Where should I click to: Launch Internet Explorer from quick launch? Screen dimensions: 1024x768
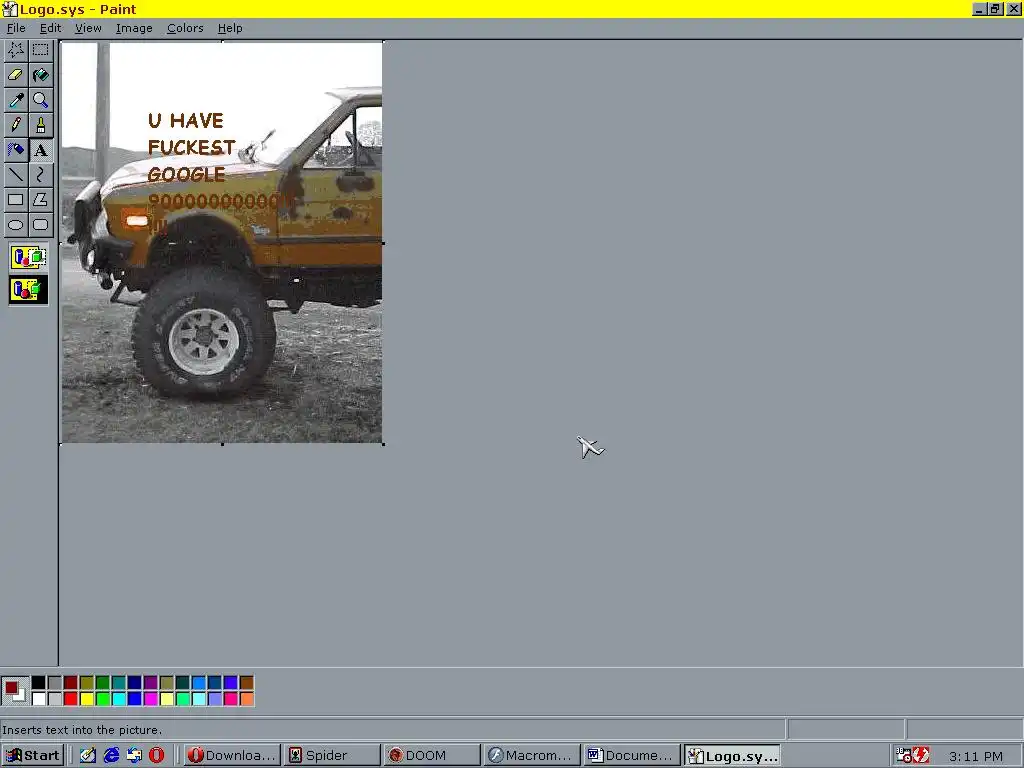[x=111, y=756]
